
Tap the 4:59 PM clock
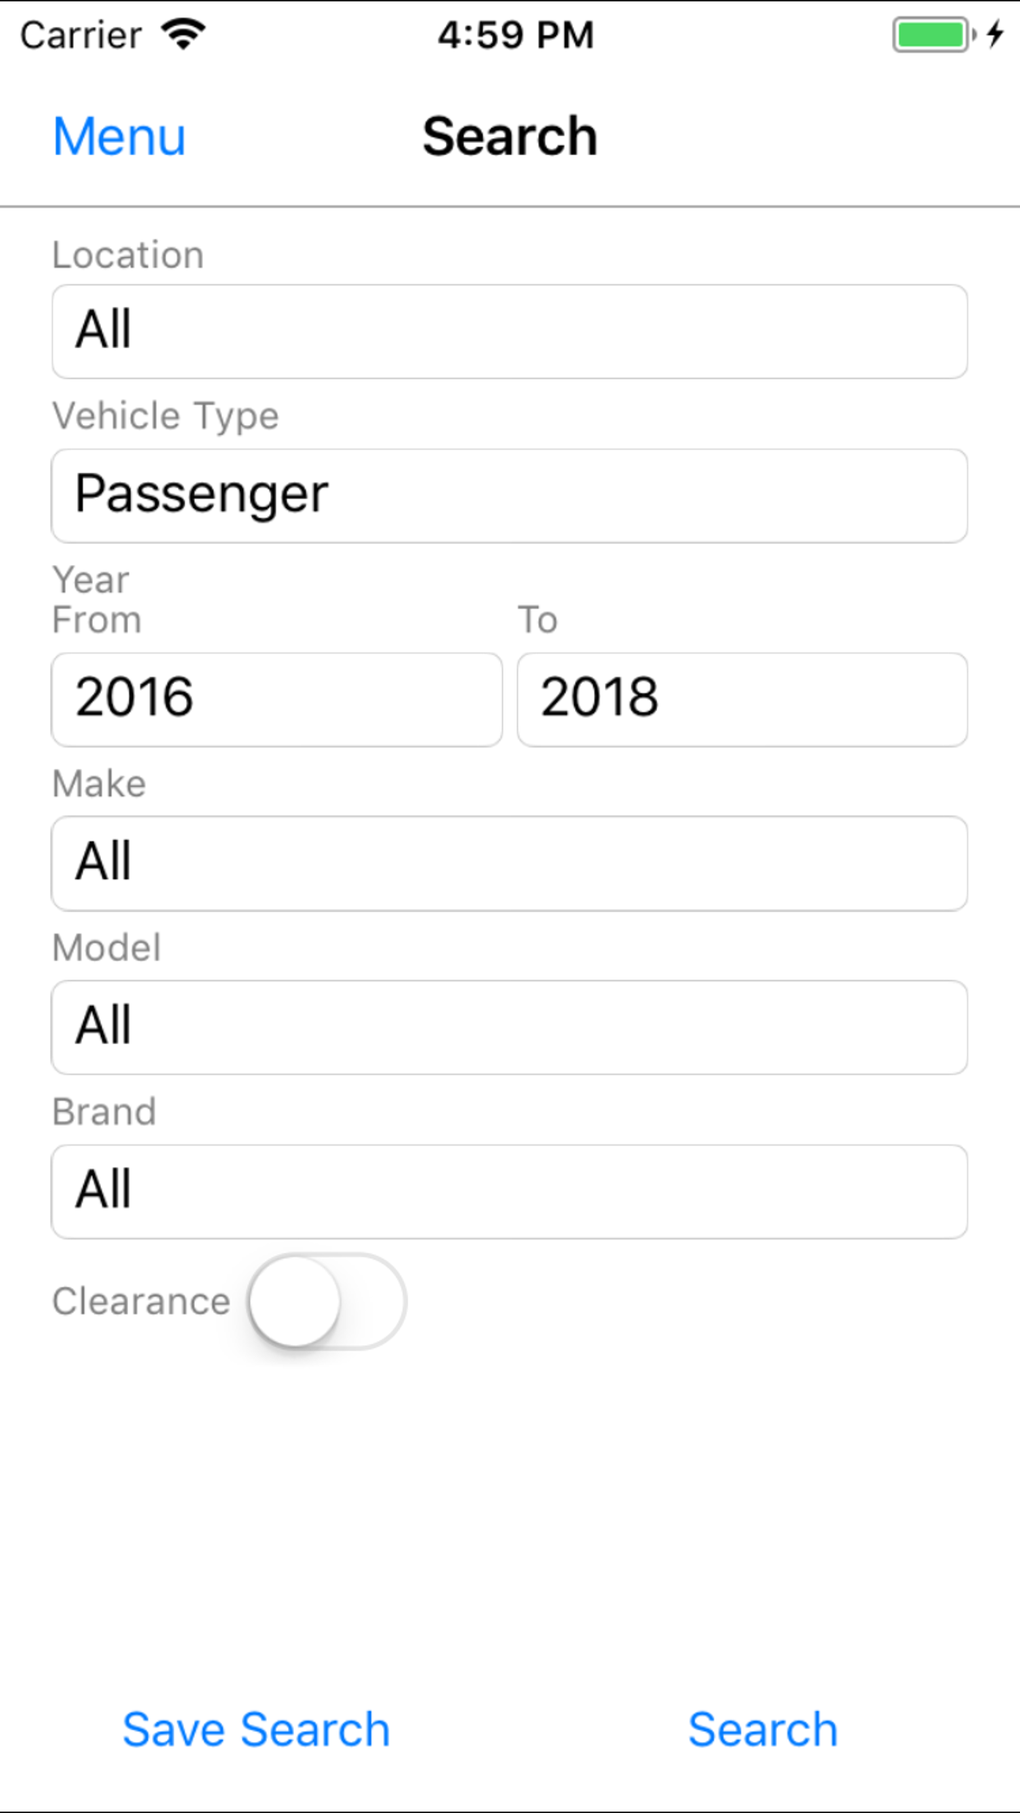click(x=515, y=35)
